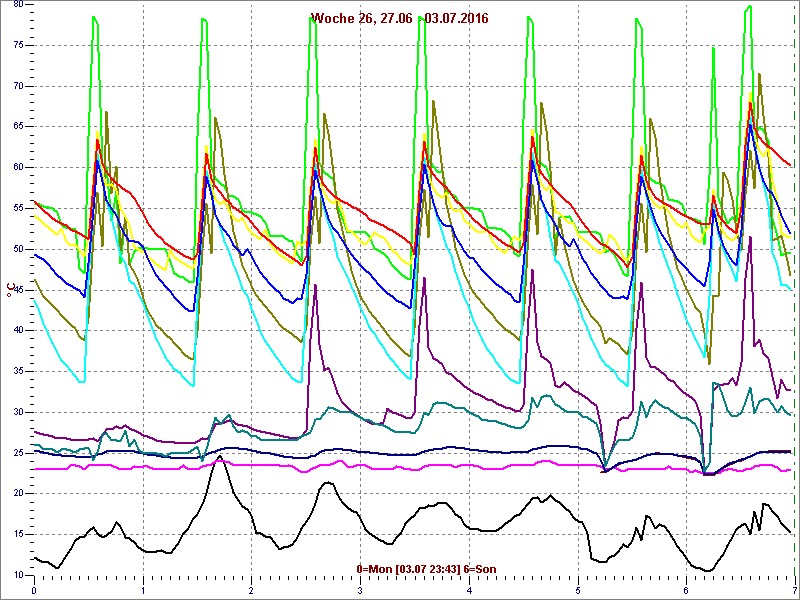Image resolution: width=800 pixels, height=600 pixels.
Task: Click the y-axis tick label '20'
Action: [18, 494]
